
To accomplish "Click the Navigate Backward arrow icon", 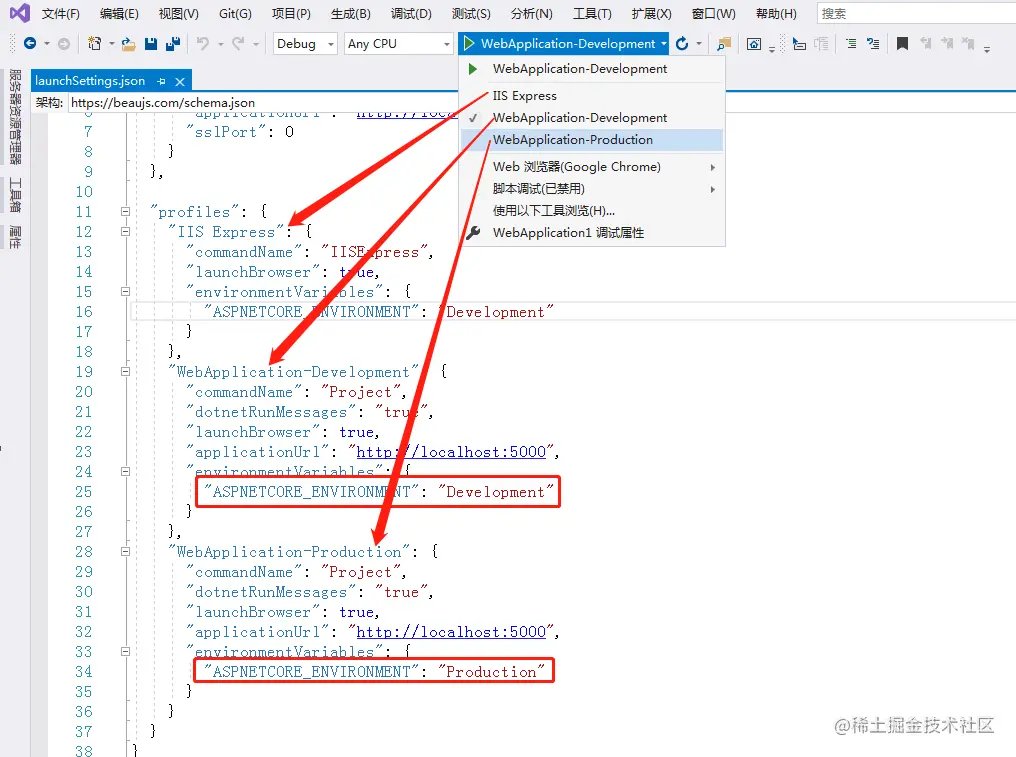I will [31, 44].
